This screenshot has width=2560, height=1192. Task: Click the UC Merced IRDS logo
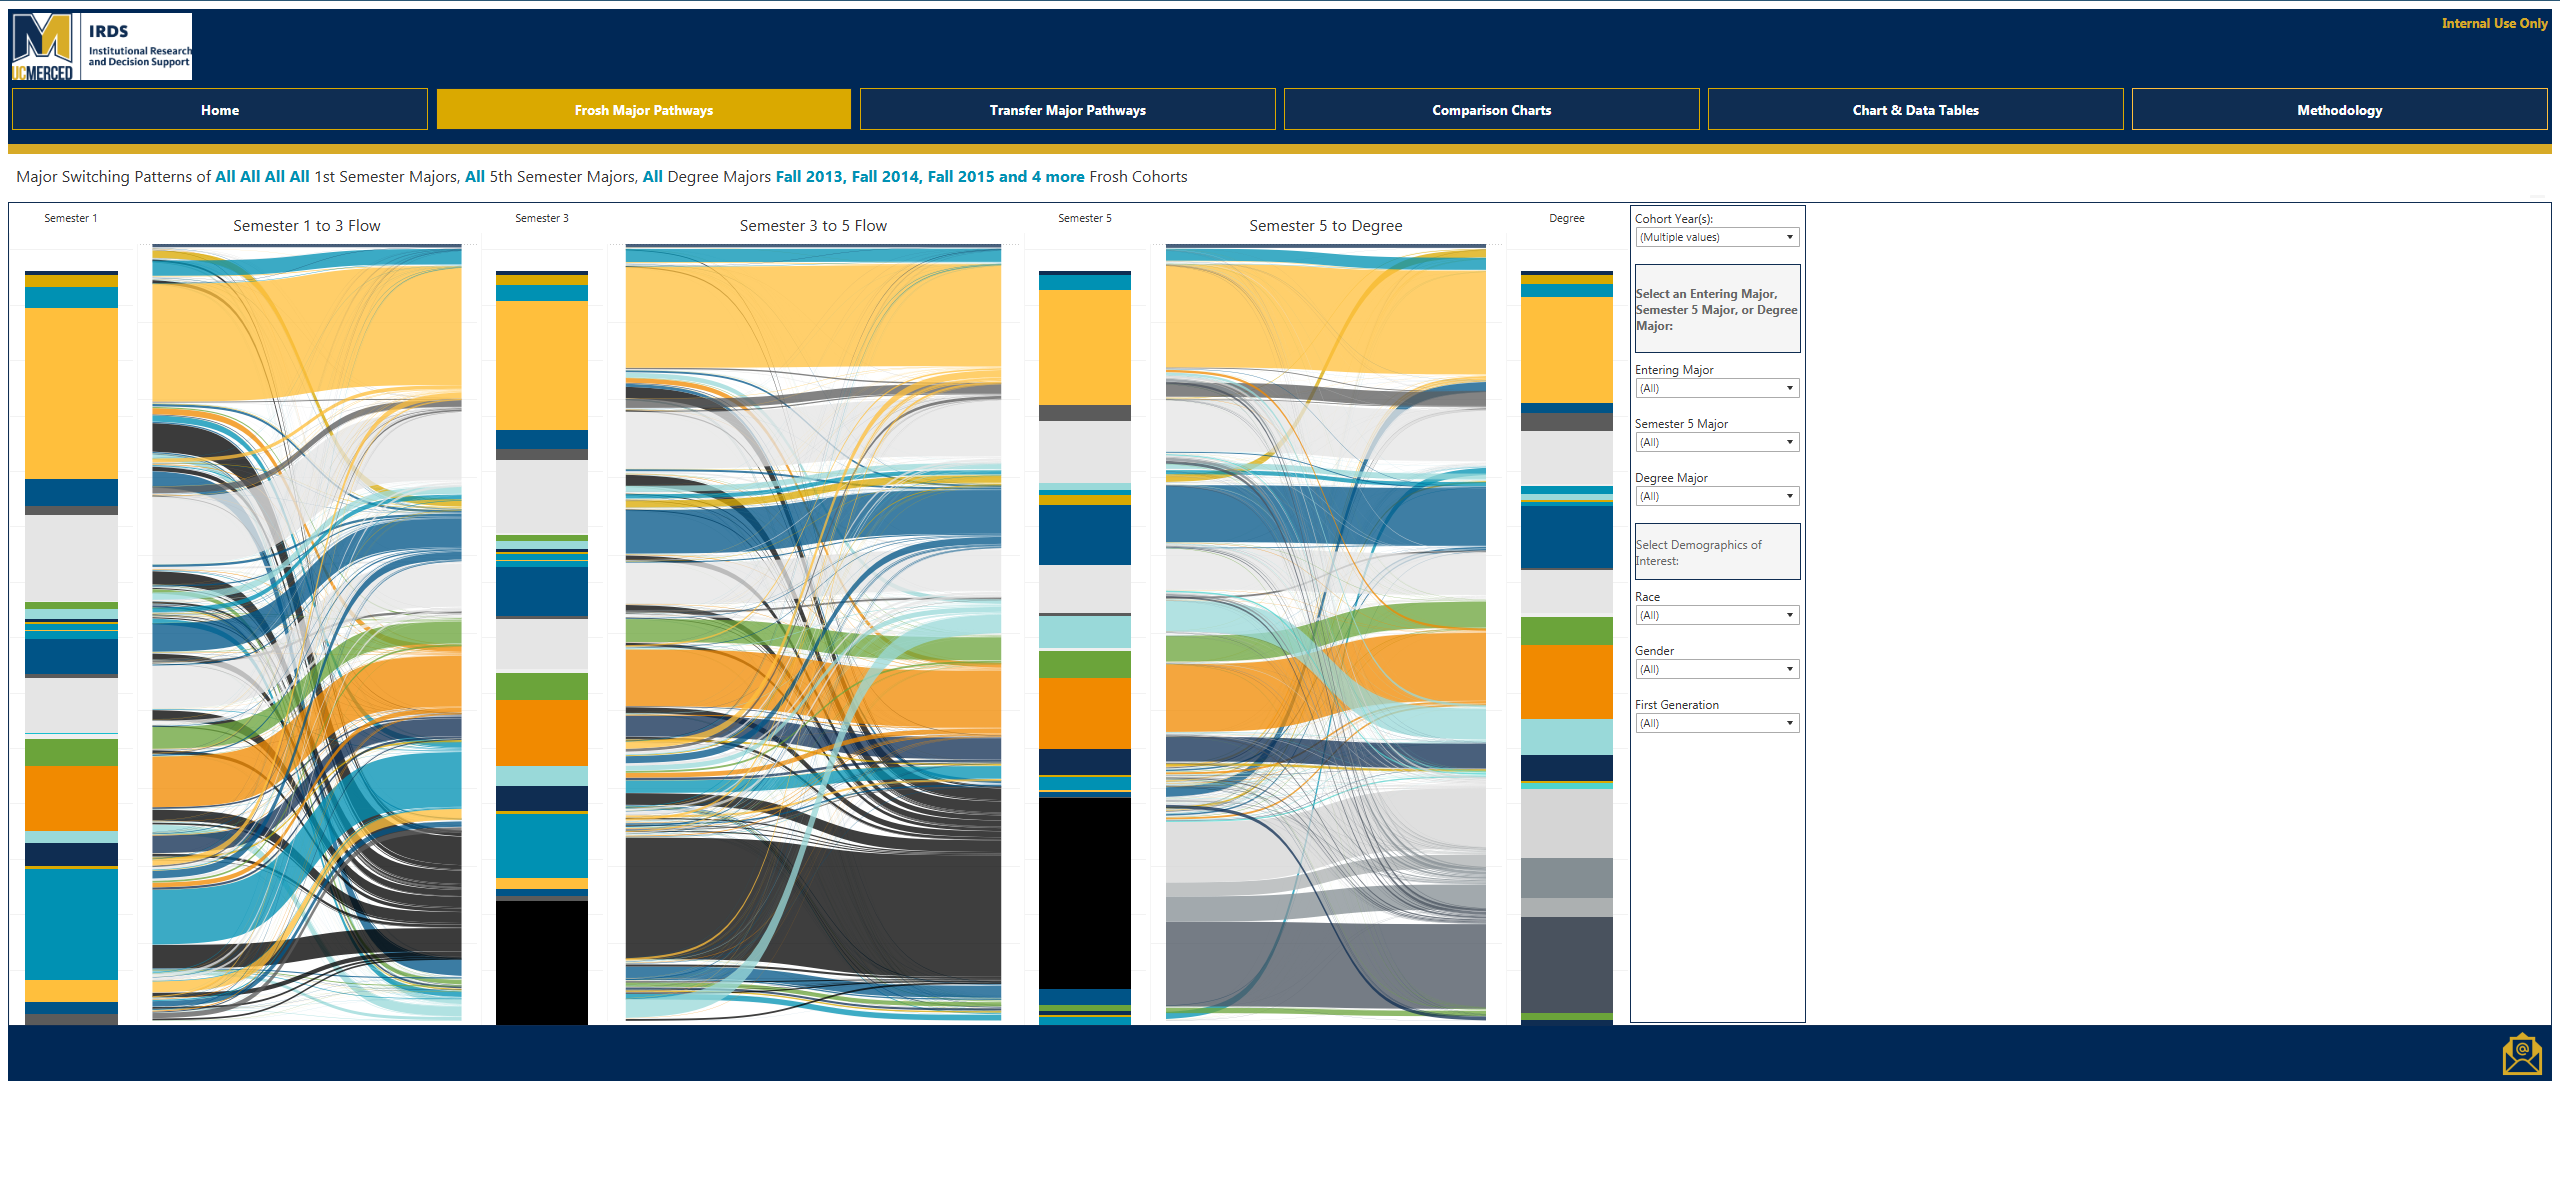click(101, 46)
